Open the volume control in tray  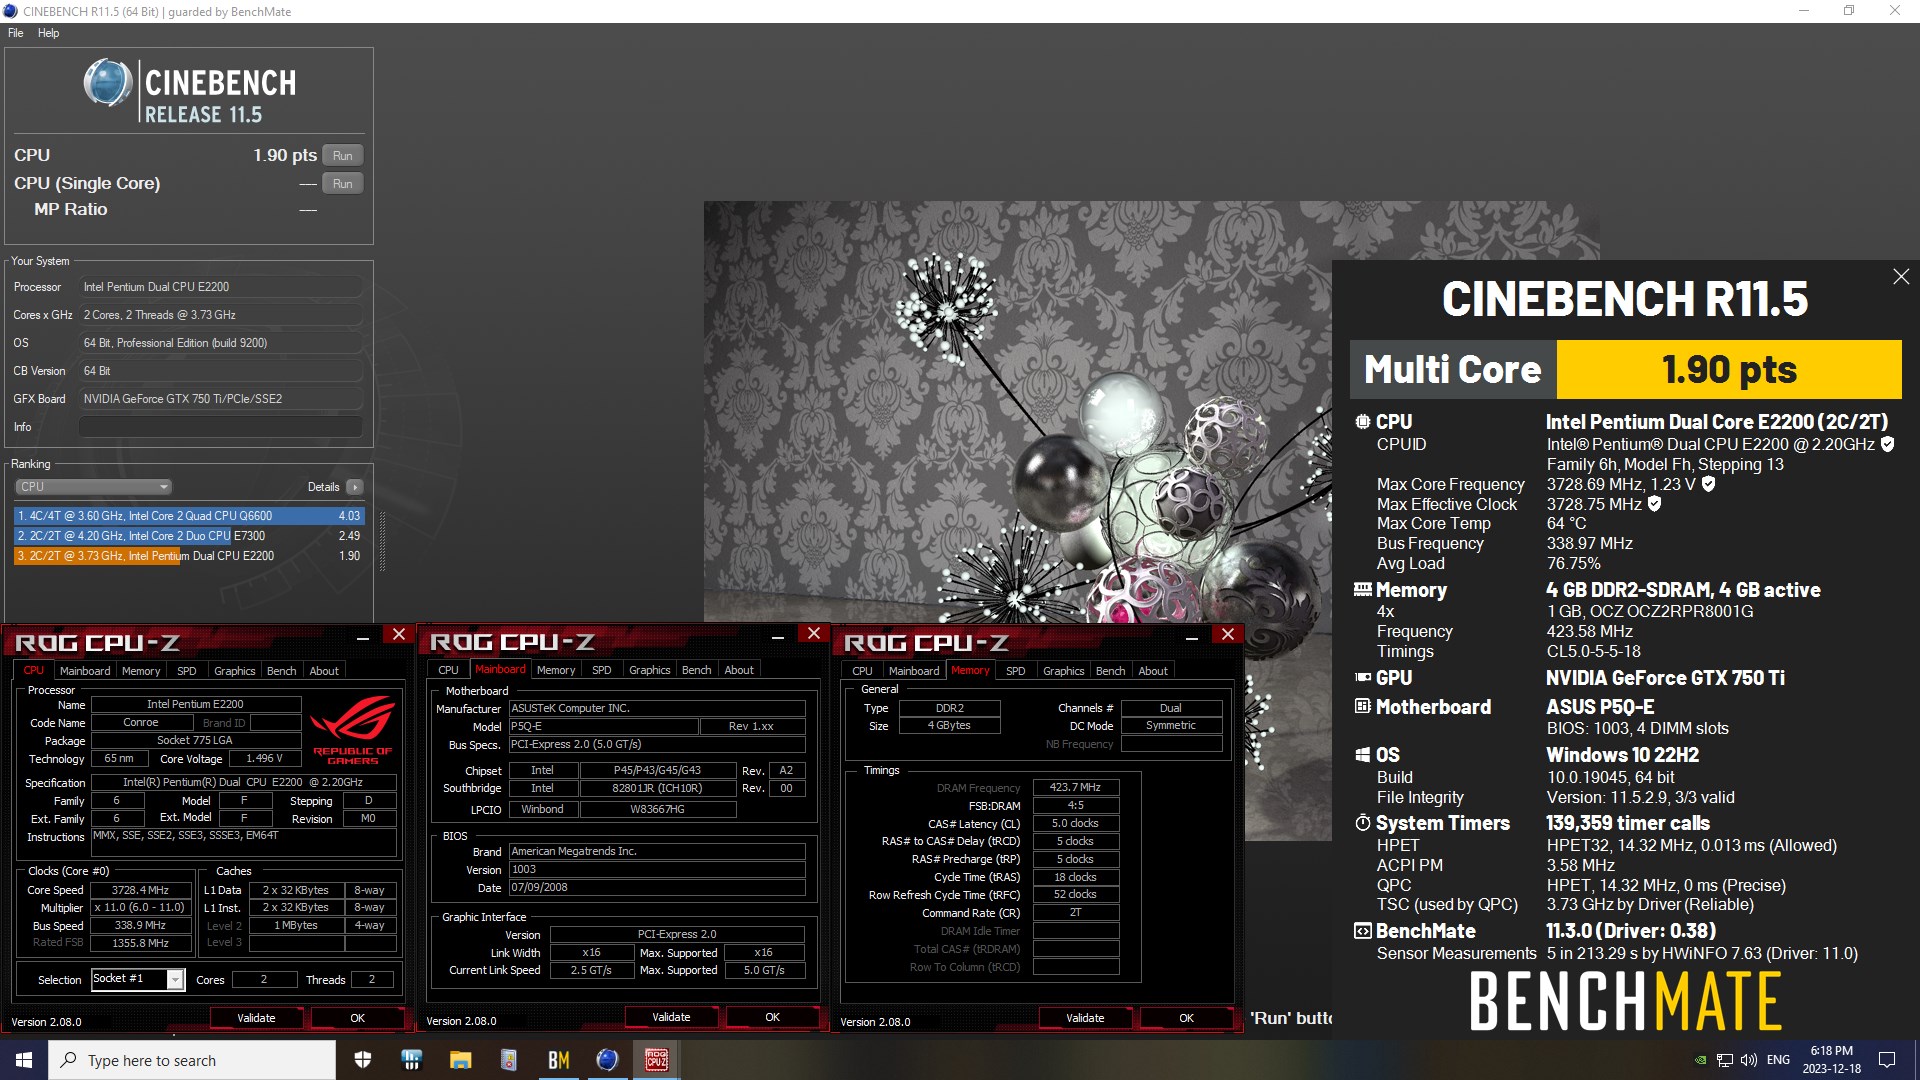point(1748,1060)
